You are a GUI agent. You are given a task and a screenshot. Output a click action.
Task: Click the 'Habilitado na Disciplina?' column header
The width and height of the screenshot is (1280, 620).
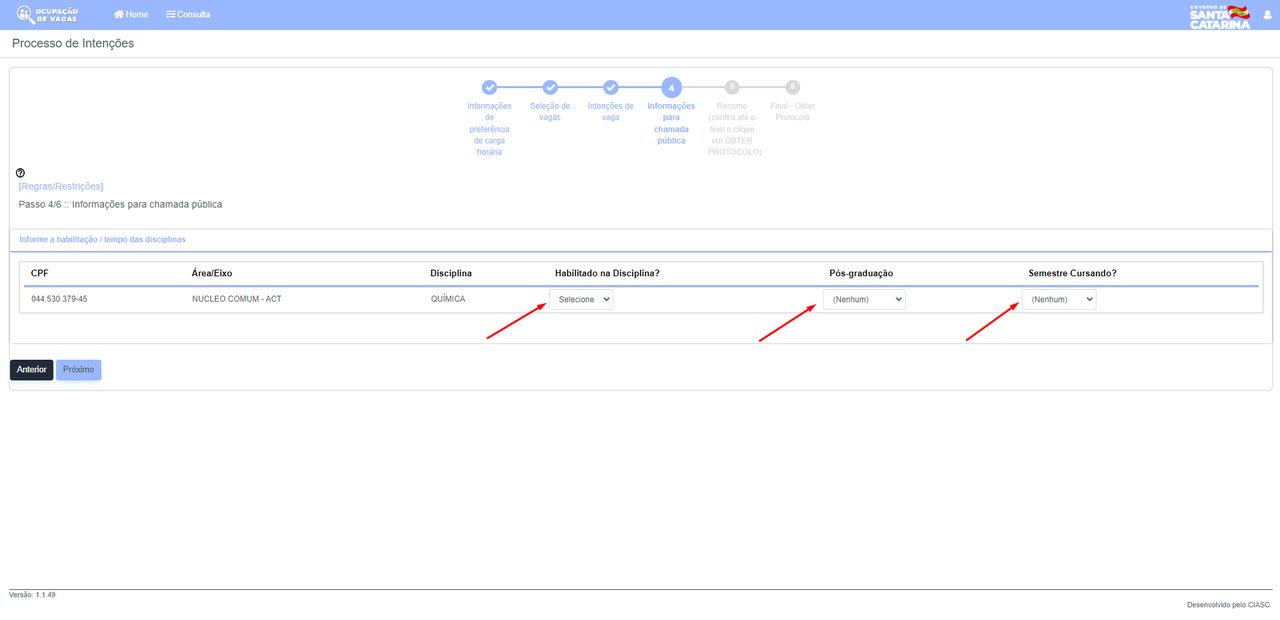[x=607, y=273]
